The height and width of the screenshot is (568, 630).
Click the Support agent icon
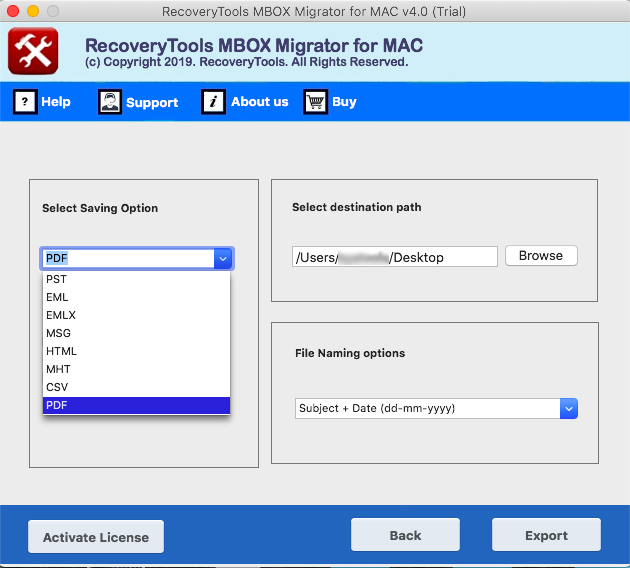(x=110, y=102)
